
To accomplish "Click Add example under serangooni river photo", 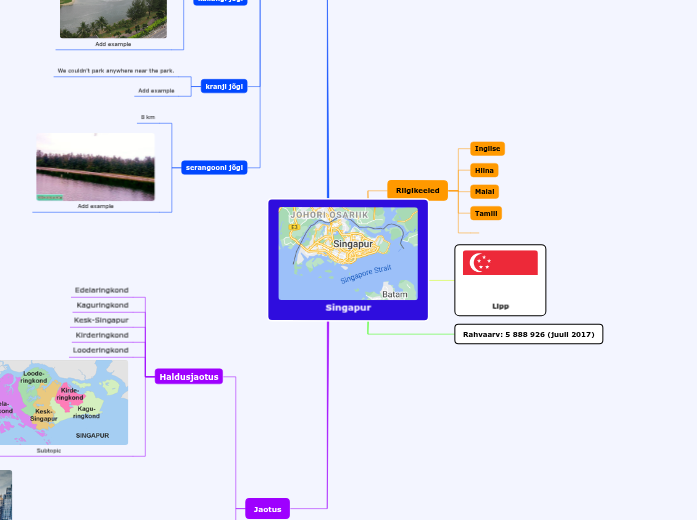I will tap(96, 206).
